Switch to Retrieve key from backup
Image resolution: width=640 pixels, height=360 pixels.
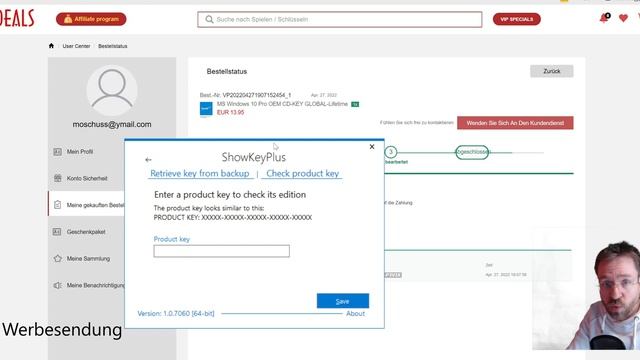(200, 173)
